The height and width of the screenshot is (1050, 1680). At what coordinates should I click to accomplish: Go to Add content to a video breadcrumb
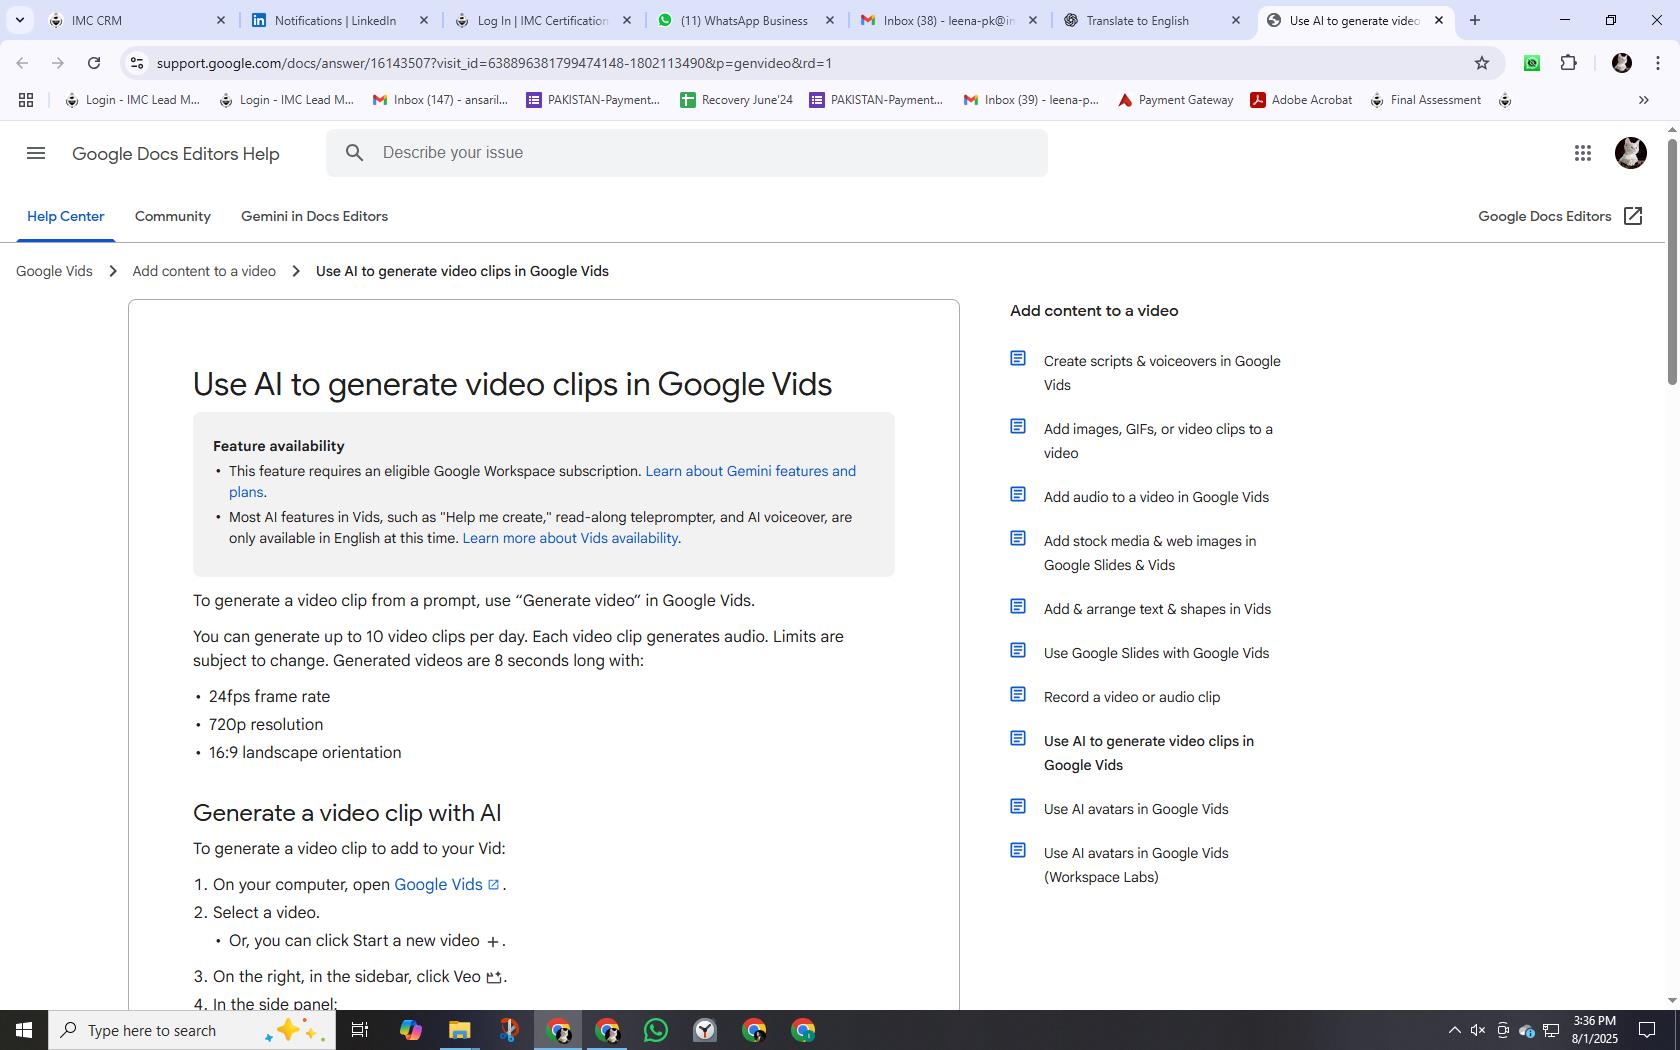(x=204, y=271)
